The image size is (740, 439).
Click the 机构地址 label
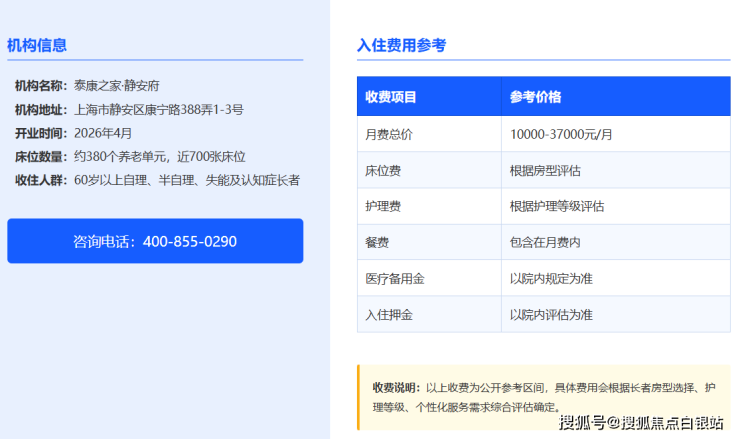[41, 110]
